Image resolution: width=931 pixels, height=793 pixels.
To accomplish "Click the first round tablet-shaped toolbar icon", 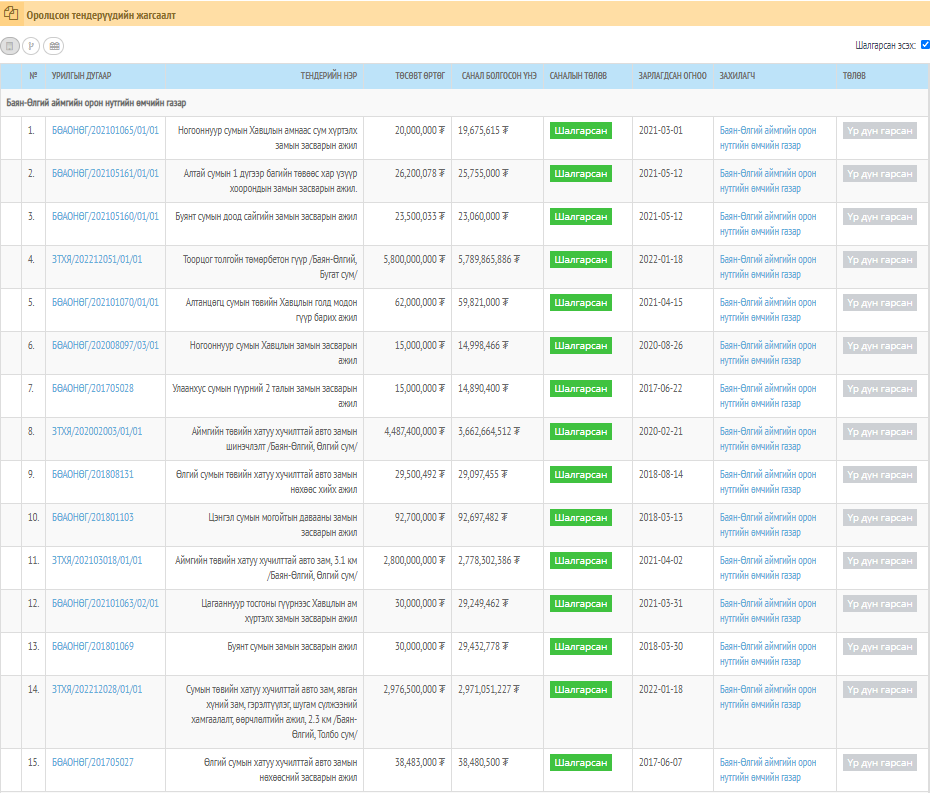I will [x=10, y=45].
